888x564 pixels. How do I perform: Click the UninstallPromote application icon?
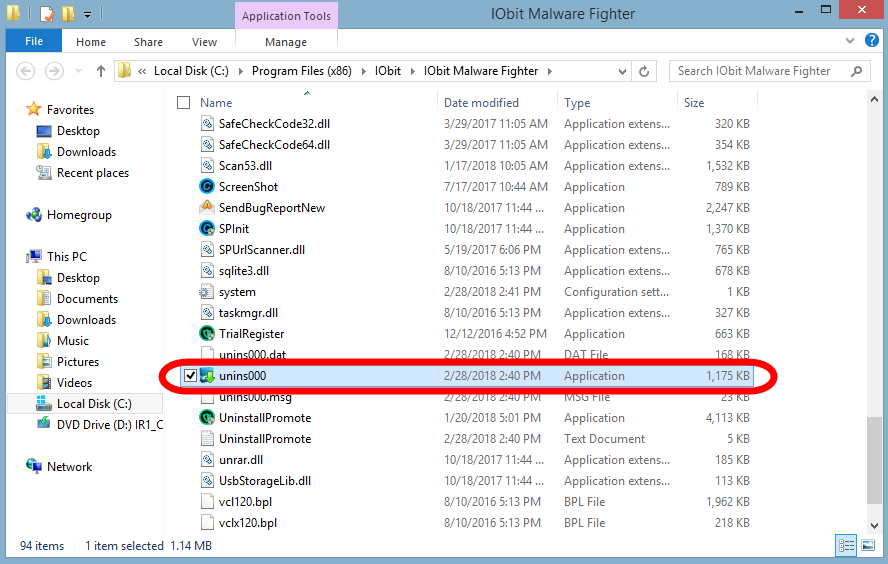207,417
